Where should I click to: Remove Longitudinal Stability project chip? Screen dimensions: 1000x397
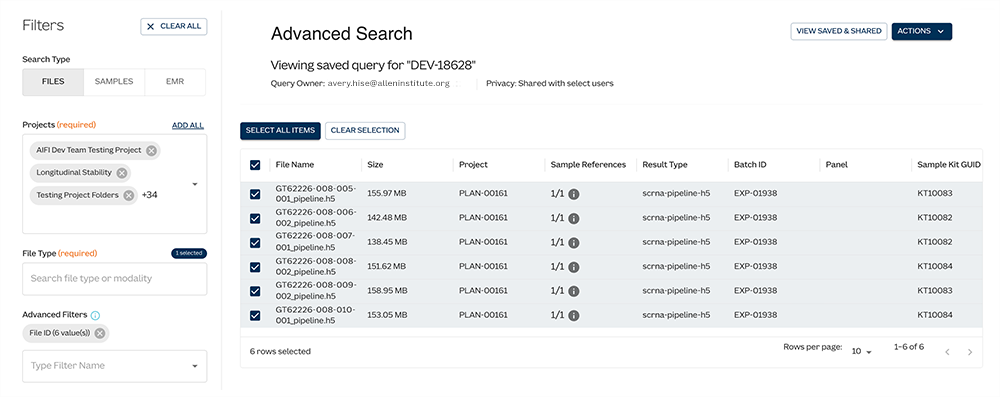122,173
